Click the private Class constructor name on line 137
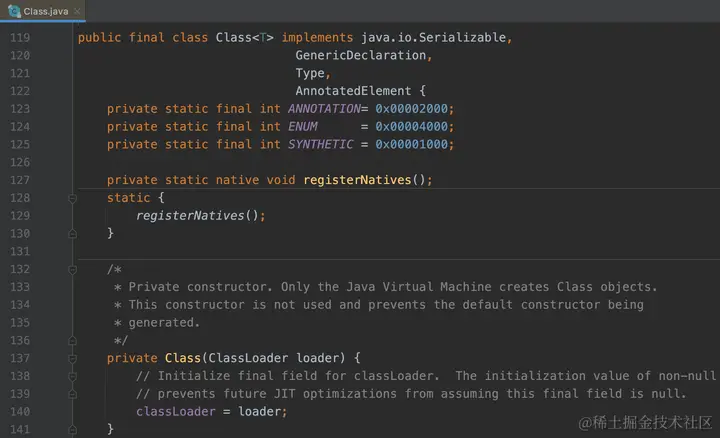Viewport: 720px width, 438px height. tap(183, 358)
